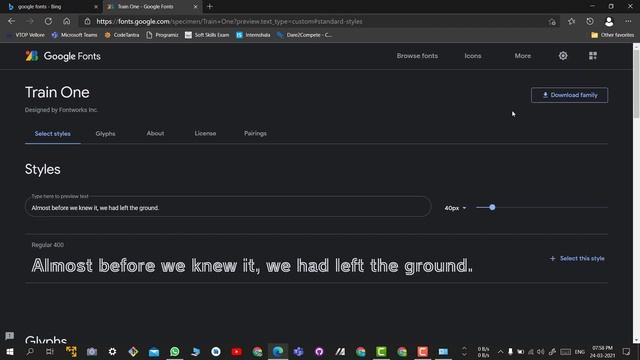Open the More menu

(522, 56)
